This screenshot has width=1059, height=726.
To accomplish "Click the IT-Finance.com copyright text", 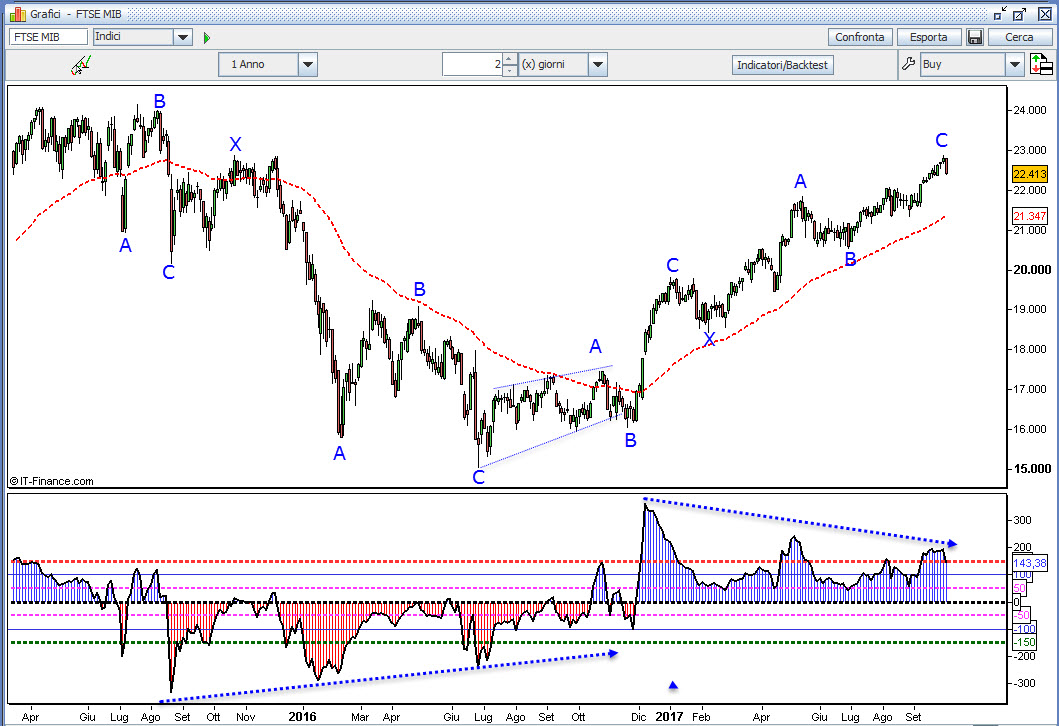I will tap(52, 482).
